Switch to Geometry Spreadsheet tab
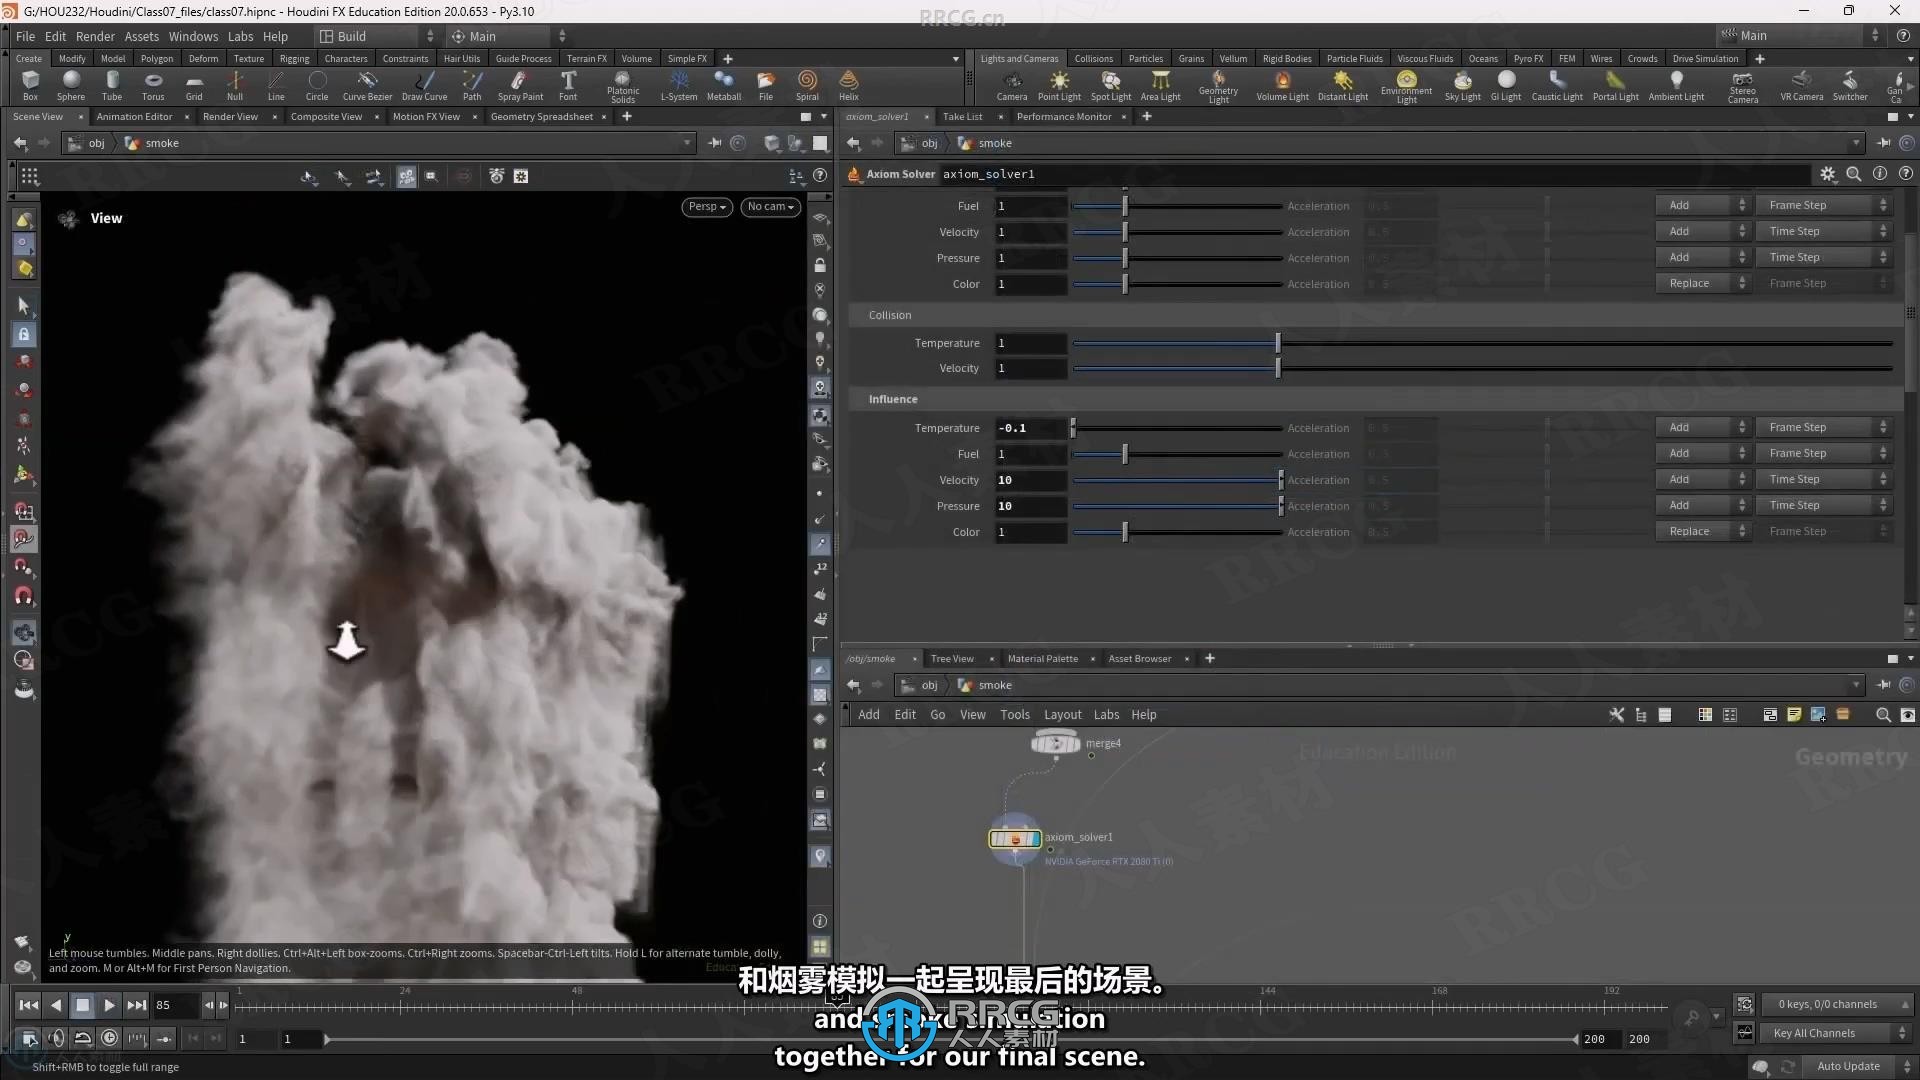The width and height of the screenshot is (1920, 1080). 541,117
